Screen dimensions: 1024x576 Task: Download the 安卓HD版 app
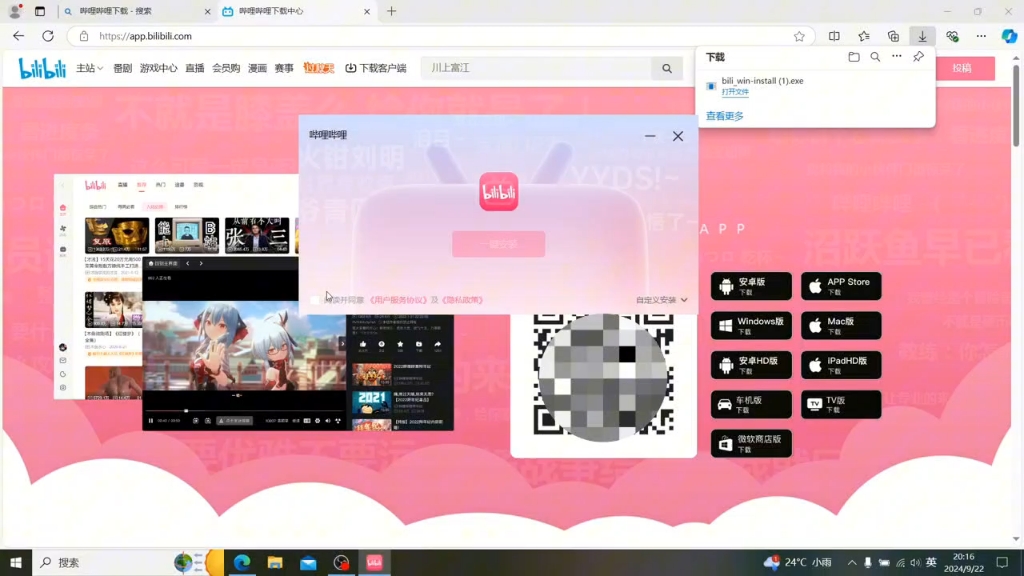751,364
